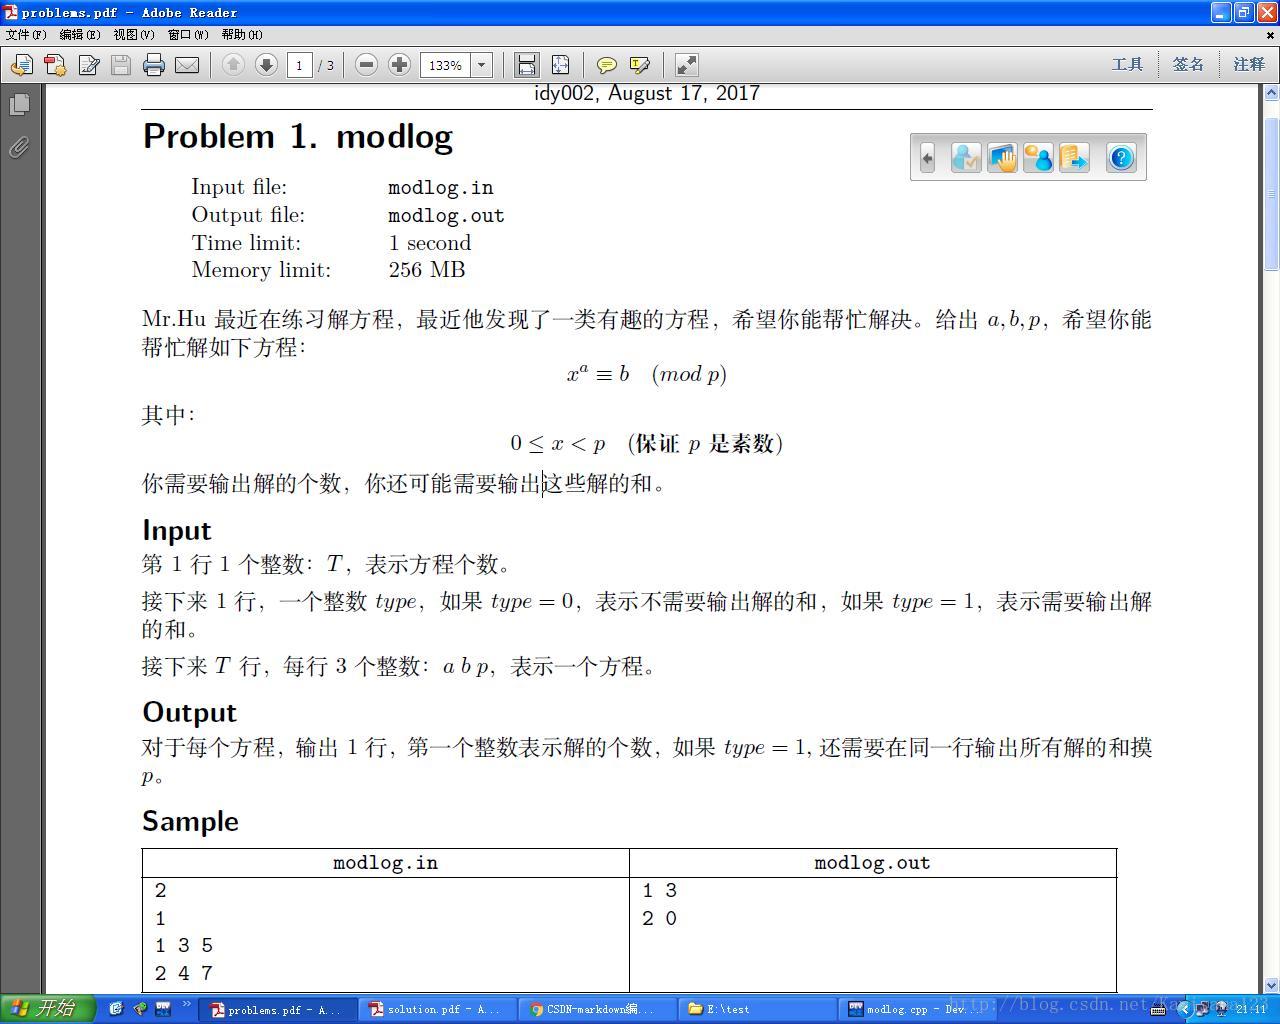The width and height of the screenshot is (1280, 1024).
Task: Click the modlog.out output file name
Action: pos(446,216)
